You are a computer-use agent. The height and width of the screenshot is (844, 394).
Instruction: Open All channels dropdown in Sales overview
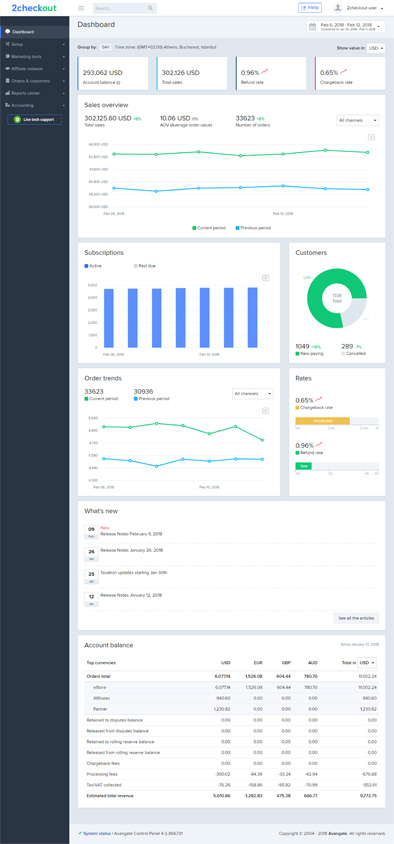click(x=357, y=120)
